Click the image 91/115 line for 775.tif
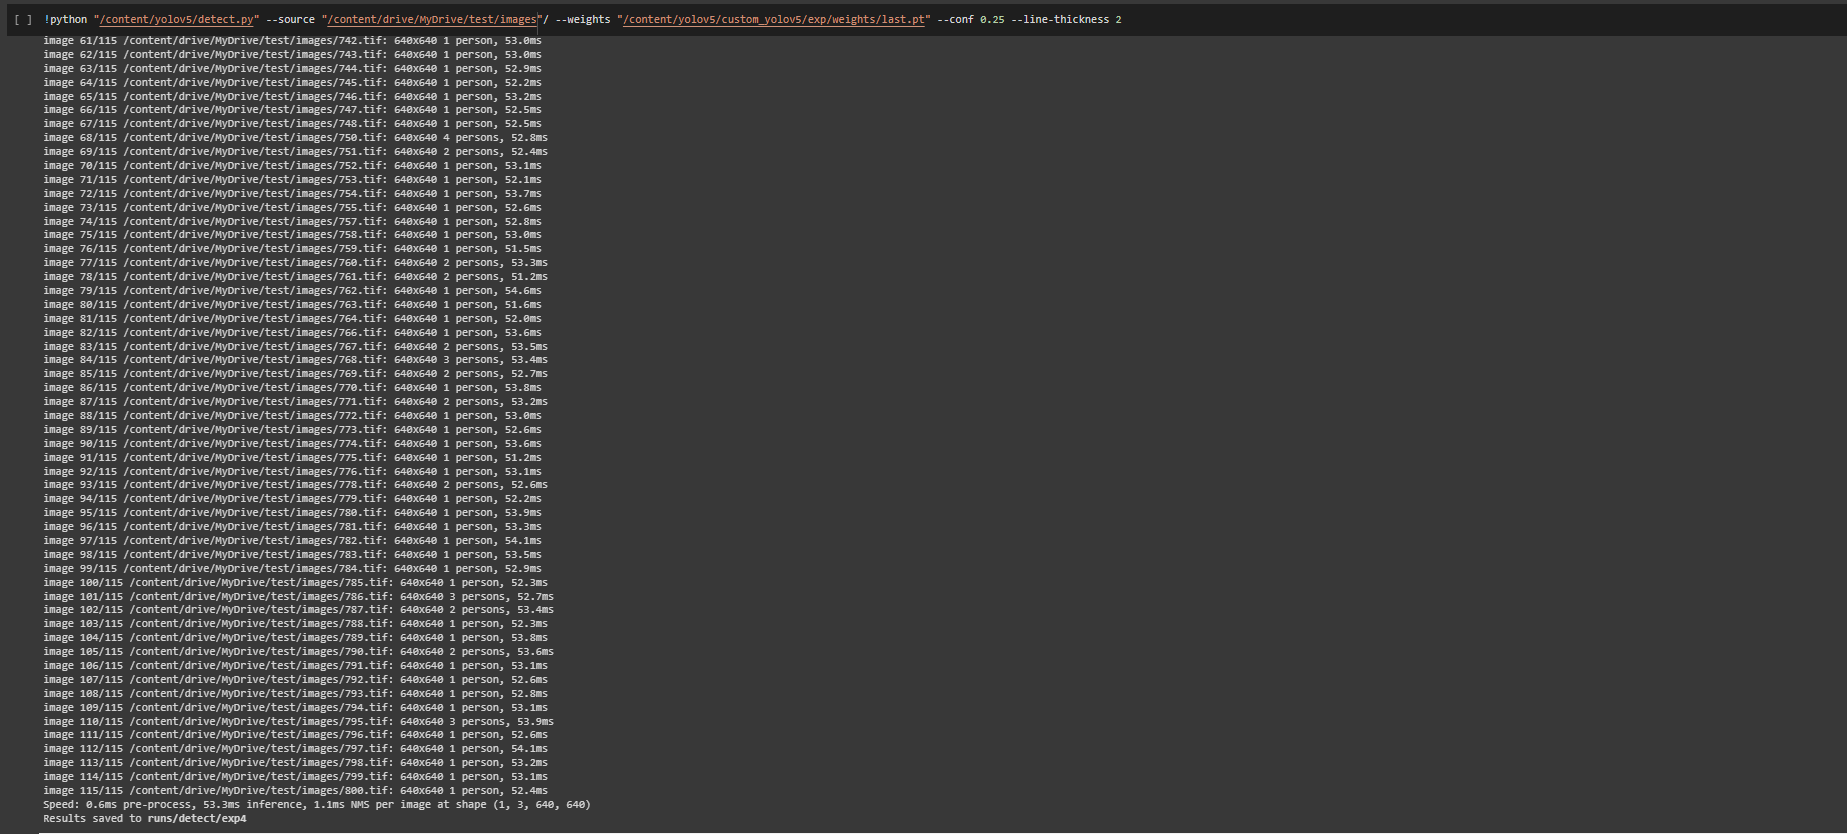1847x834 pixels. coord(292,458)
